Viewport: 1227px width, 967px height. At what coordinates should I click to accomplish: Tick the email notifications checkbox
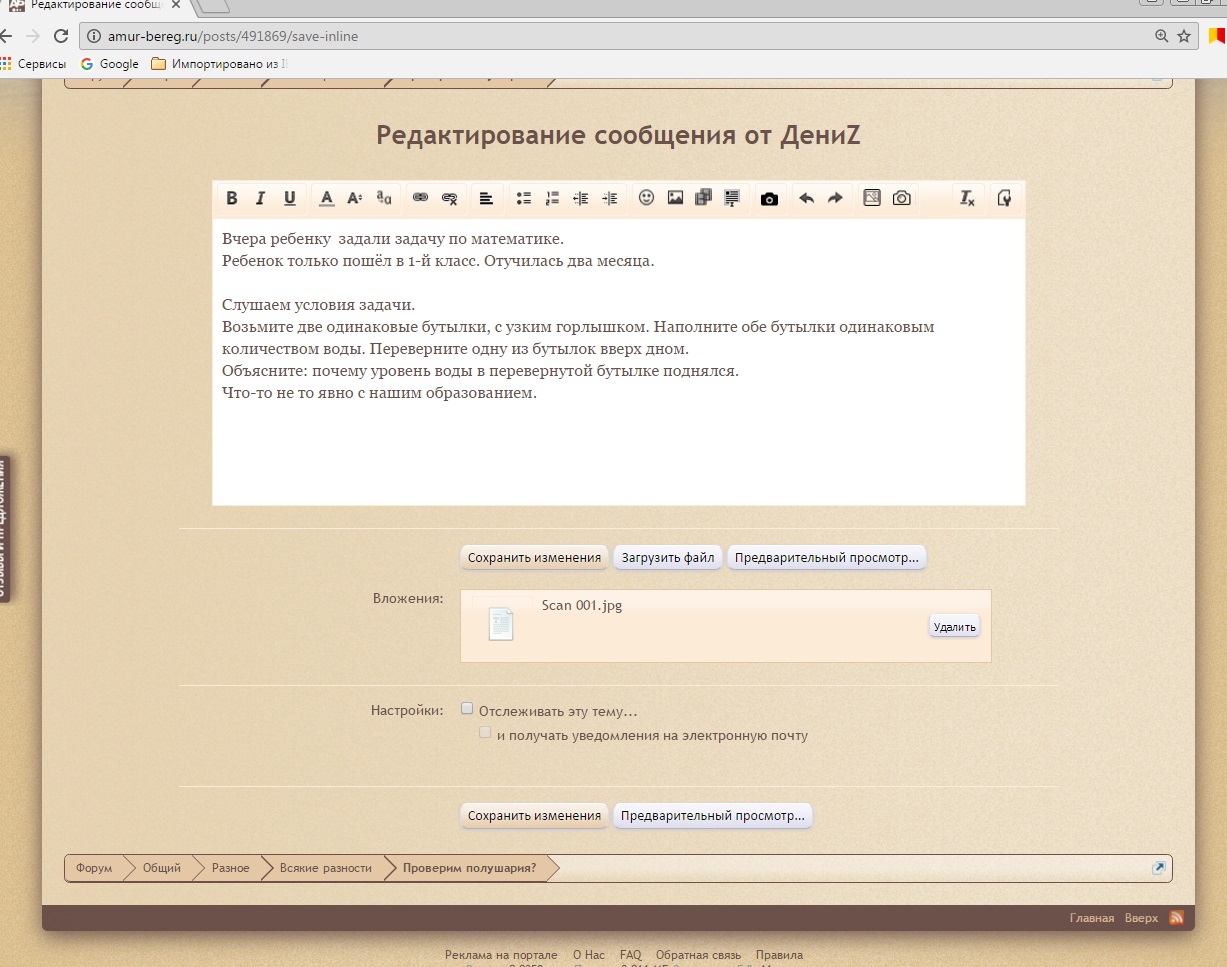pos(485,733)
